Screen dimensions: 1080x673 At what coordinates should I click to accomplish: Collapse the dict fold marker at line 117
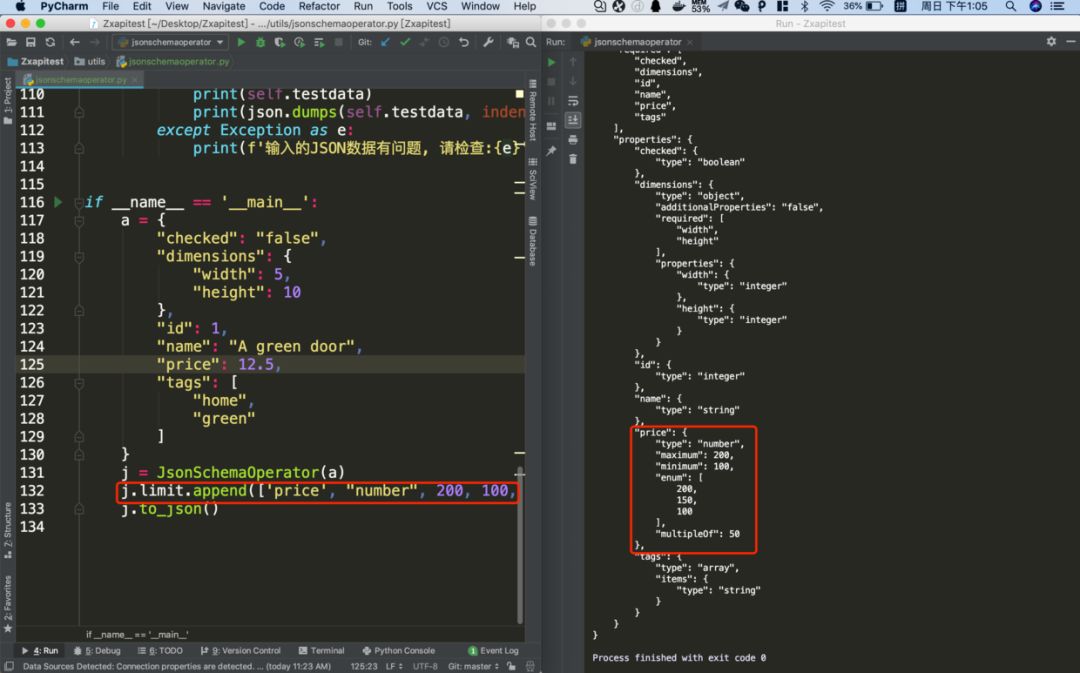point(79,220)
